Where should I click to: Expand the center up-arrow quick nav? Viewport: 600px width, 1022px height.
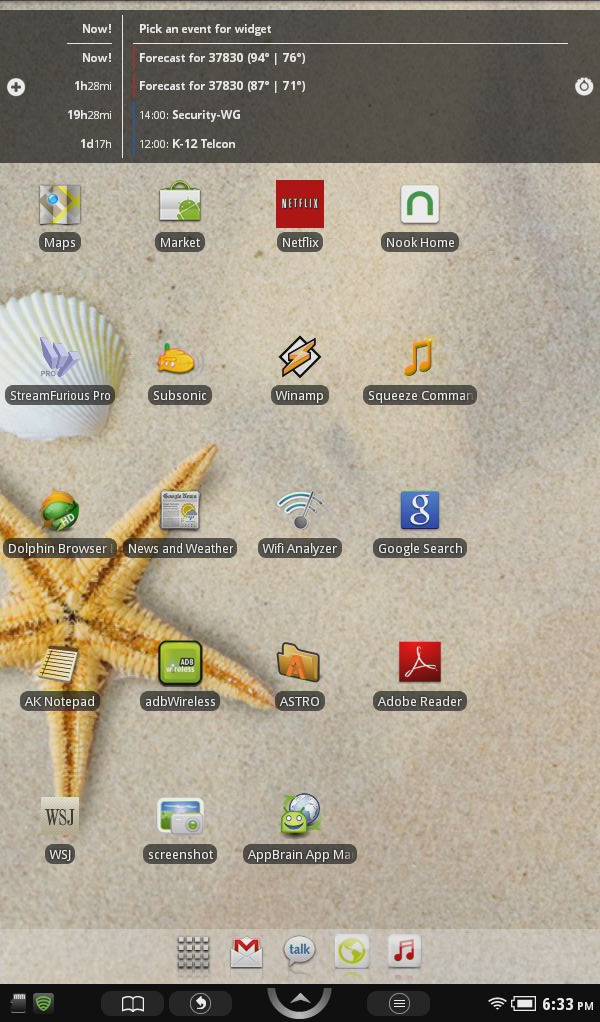coord(300,1002)
